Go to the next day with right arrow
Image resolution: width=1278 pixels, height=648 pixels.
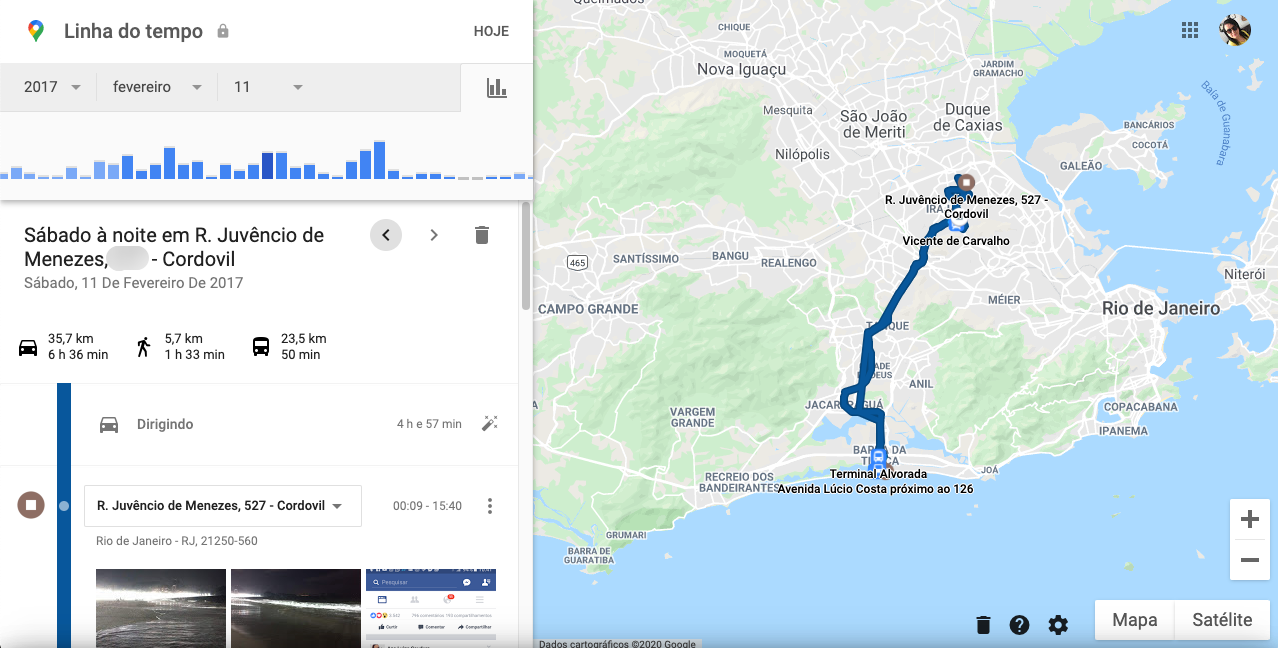[434, 235]
